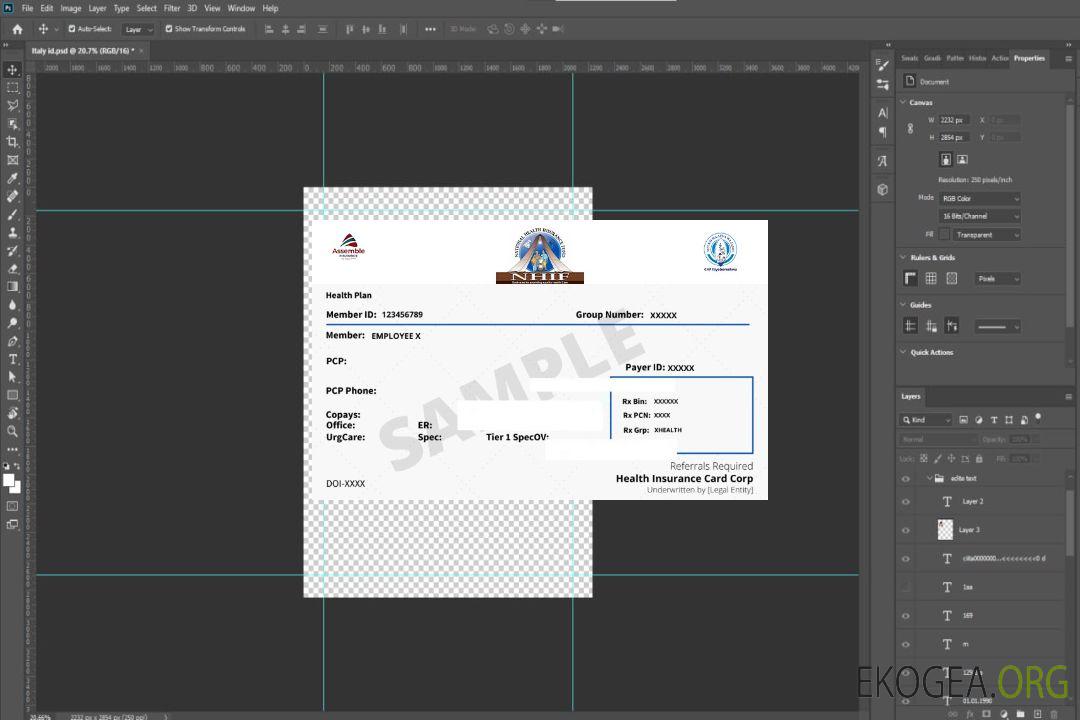Click the Fill color swatch in Canvas
This screenshot has width=1080, height=720.
(944, 235)
